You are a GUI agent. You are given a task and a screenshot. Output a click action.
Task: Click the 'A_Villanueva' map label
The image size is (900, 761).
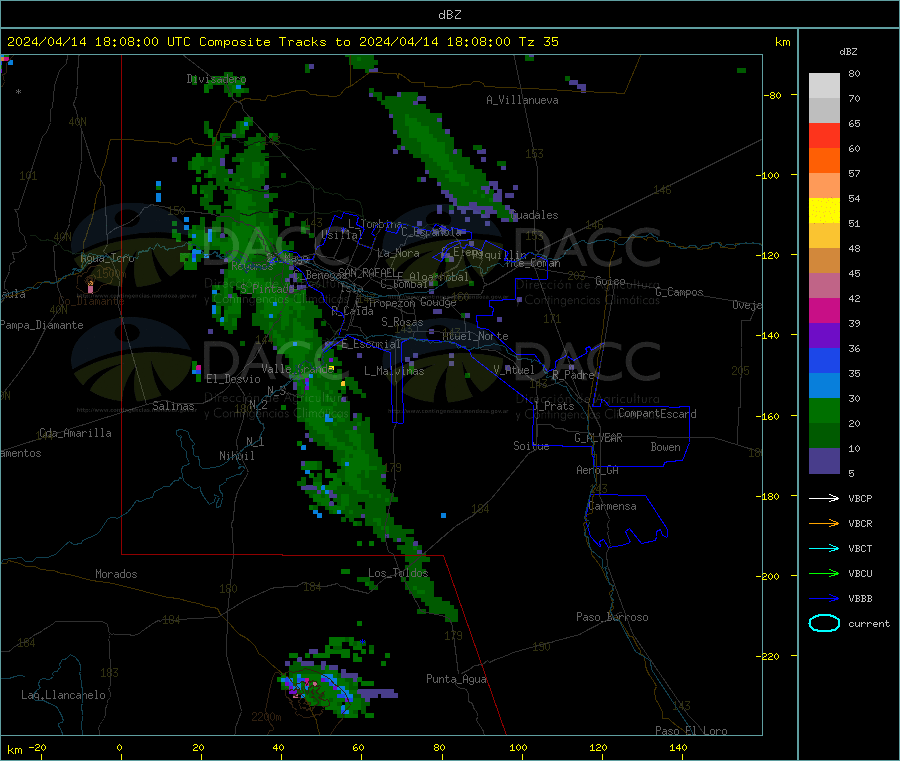click(x=522, y=100)
